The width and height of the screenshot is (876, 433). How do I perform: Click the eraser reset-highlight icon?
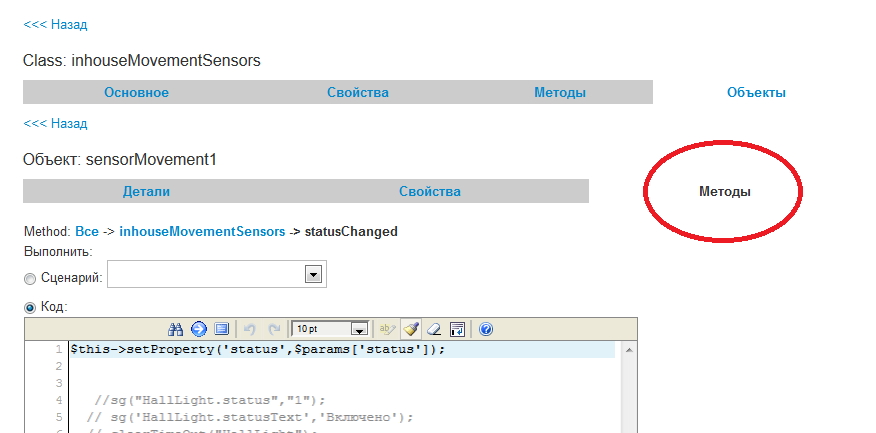pyautogui.click(x=434, y=329)
